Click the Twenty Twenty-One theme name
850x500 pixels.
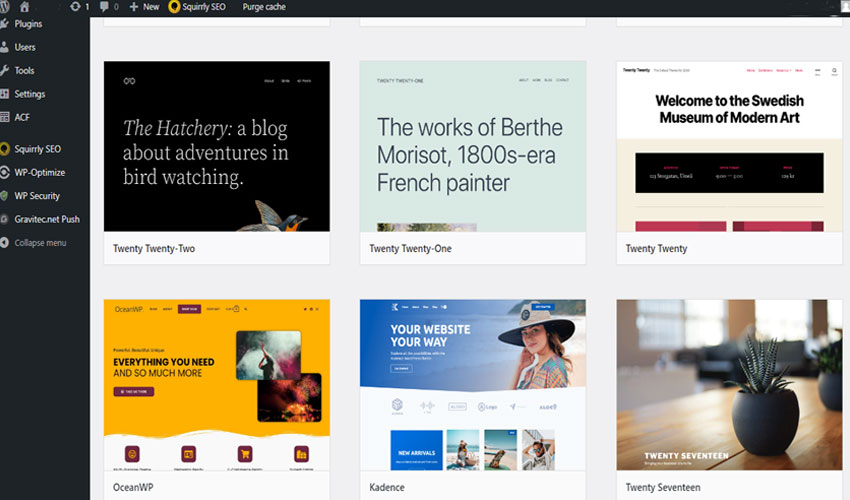(410, 248)
